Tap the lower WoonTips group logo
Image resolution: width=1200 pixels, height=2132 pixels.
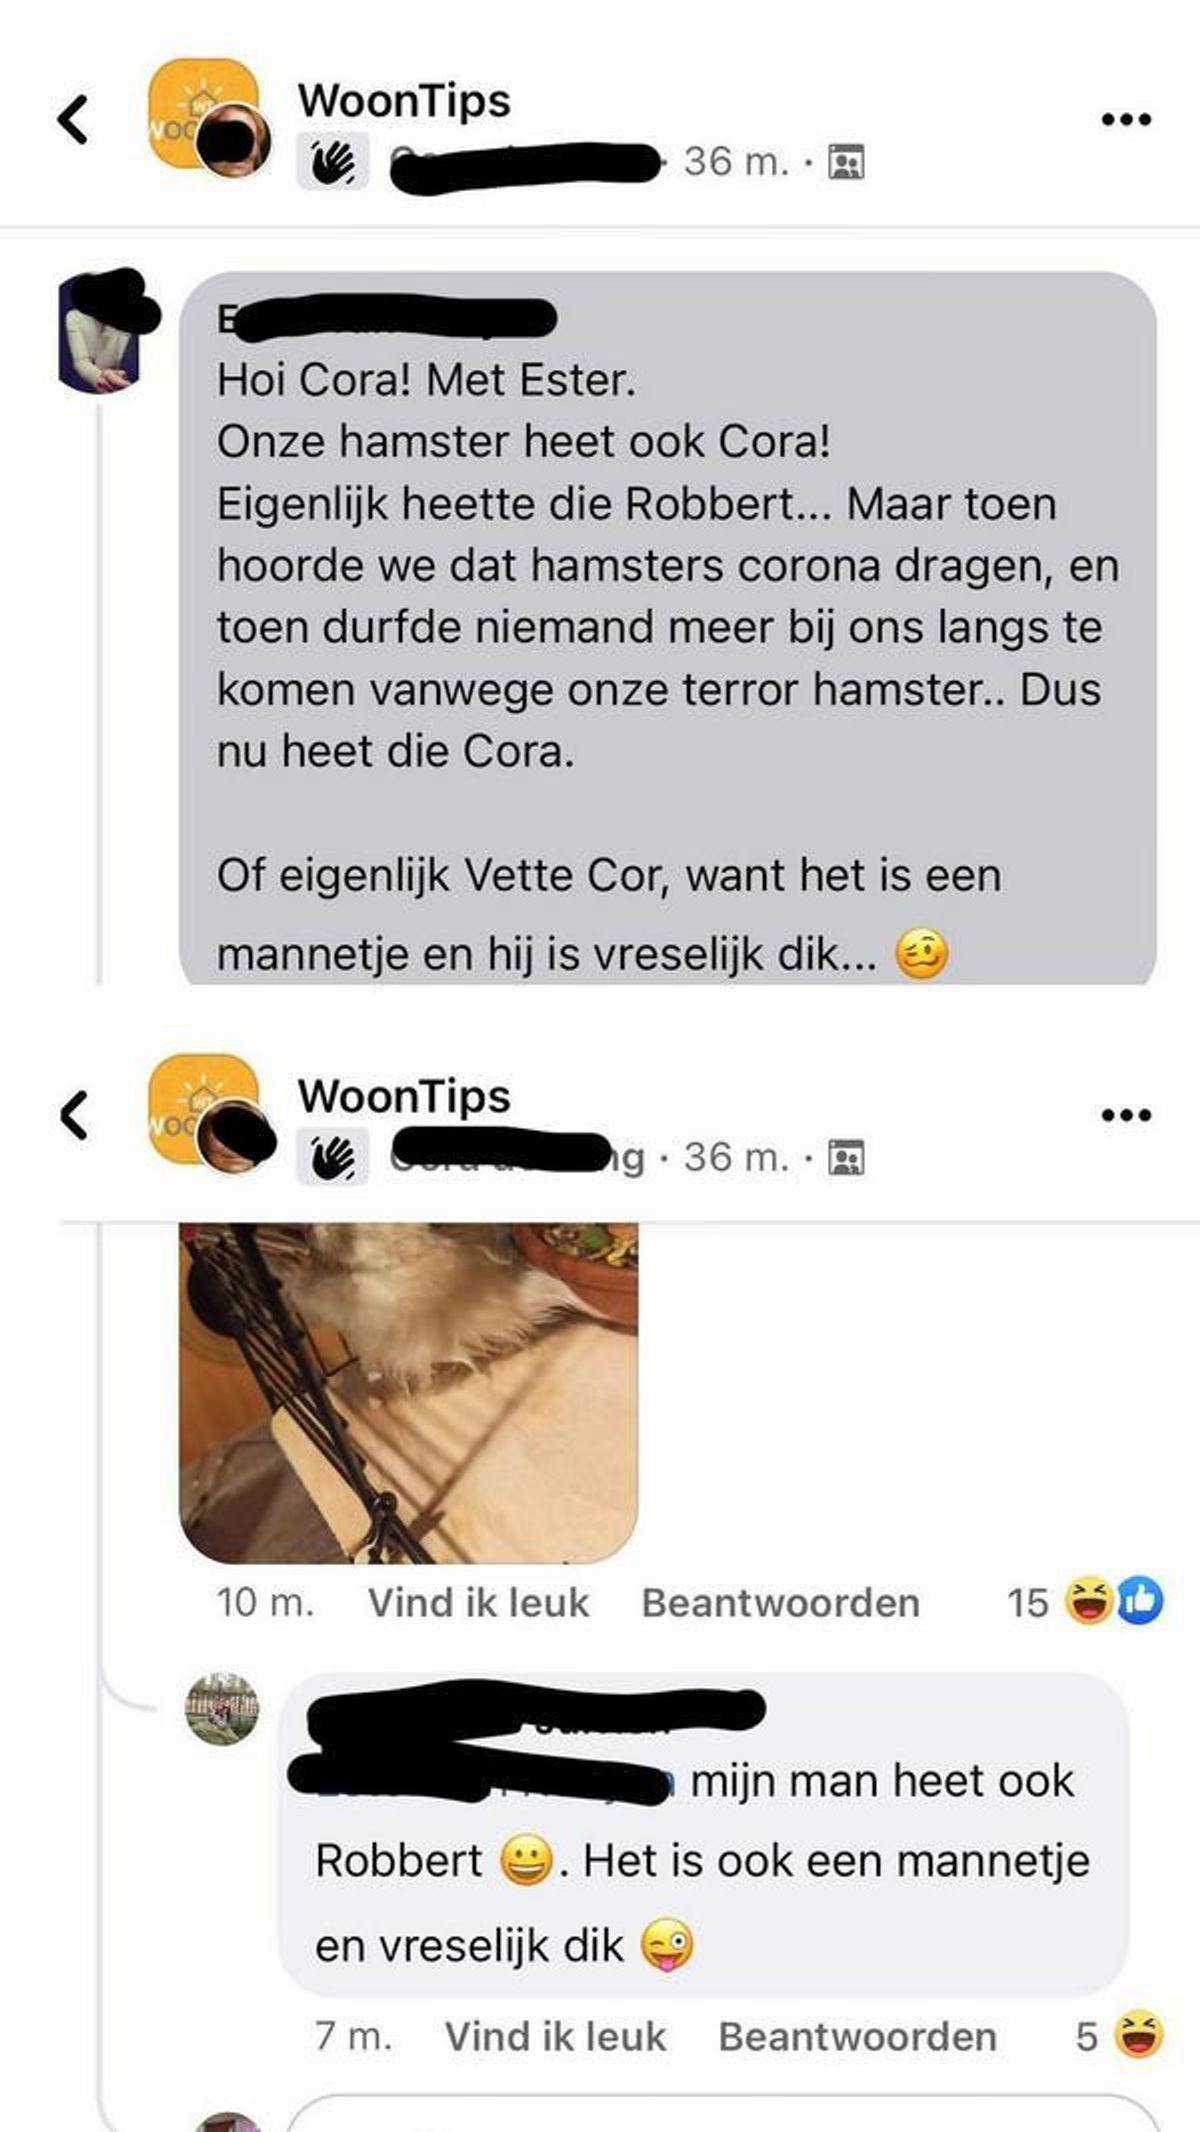(x=200, y=1108)
